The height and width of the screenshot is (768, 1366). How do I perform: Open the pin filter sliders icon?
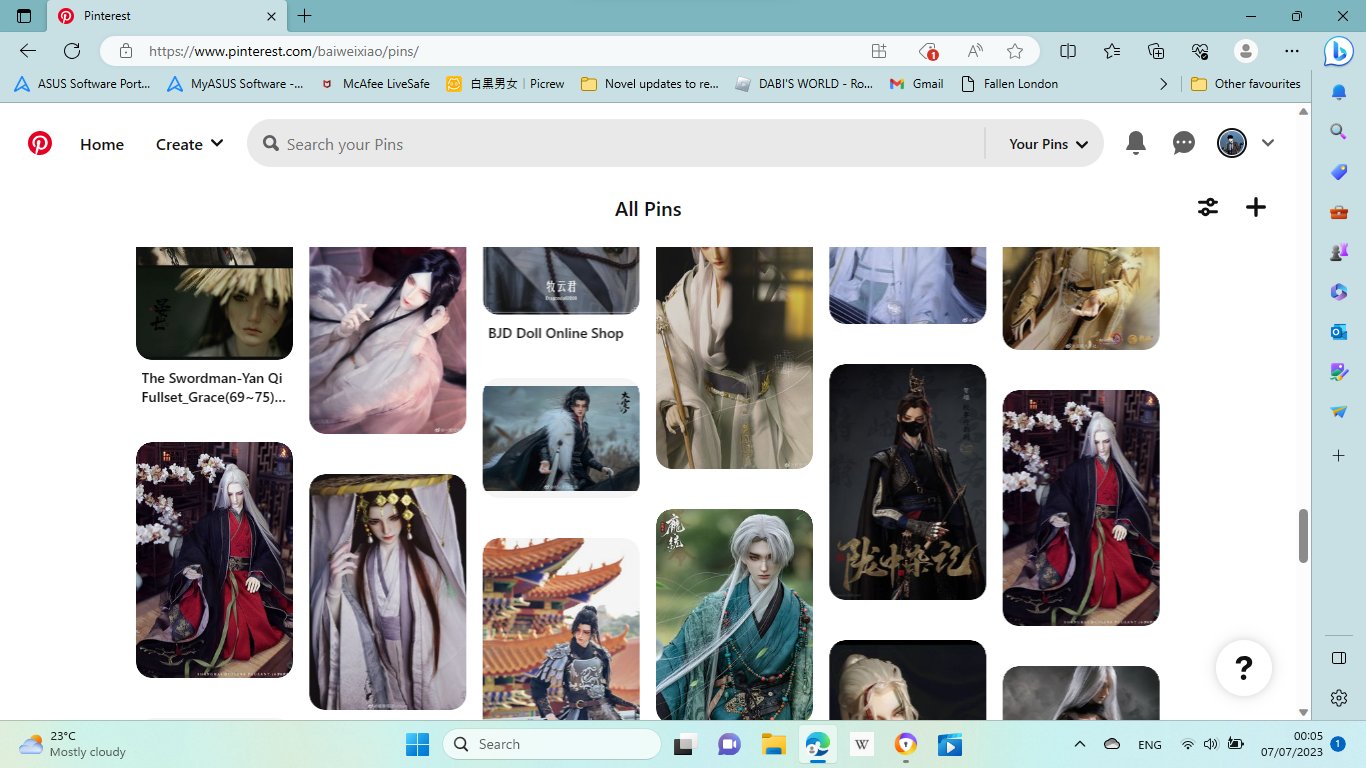(1208, 207)
